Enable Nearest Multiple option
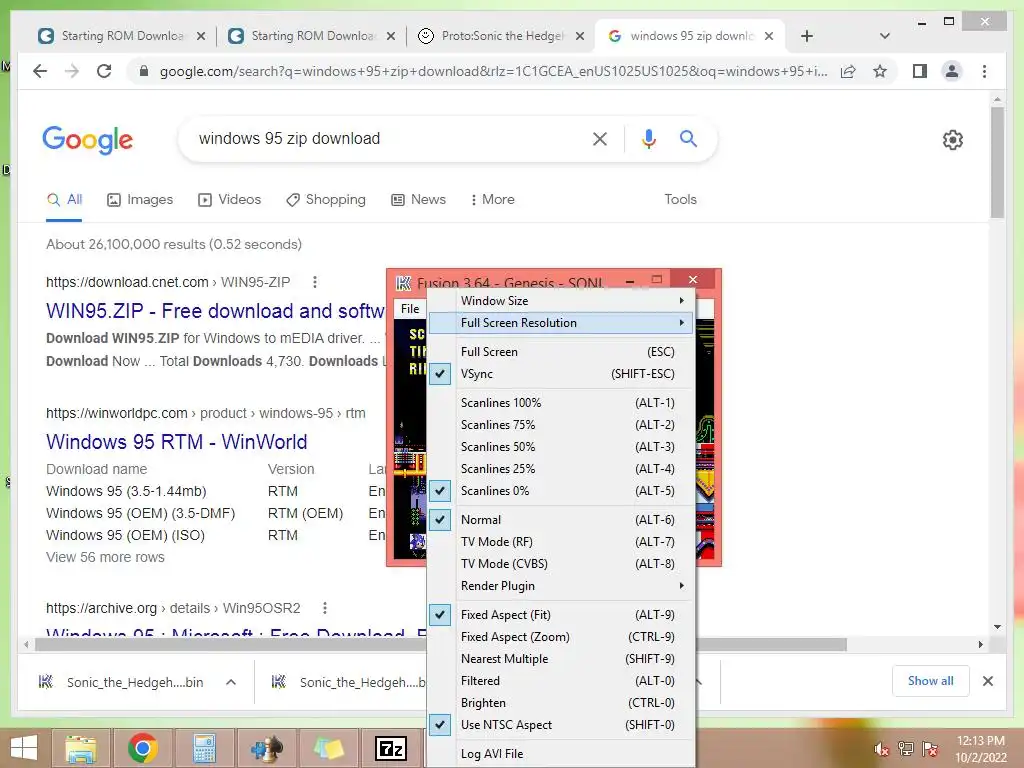This screenshot has height=768, width=1024. click(561, 659)
